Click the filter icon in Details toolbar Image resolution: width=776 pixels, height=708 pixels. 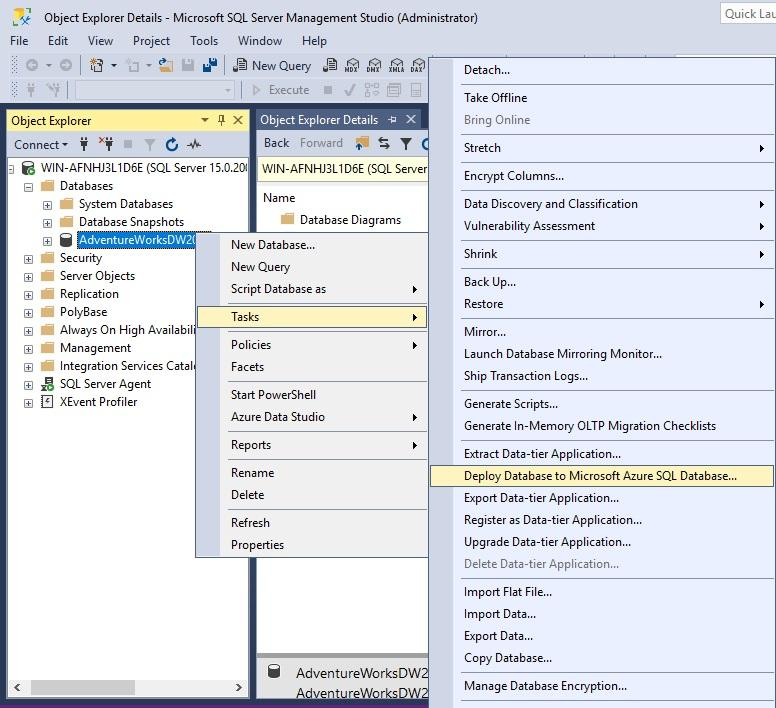406,143
